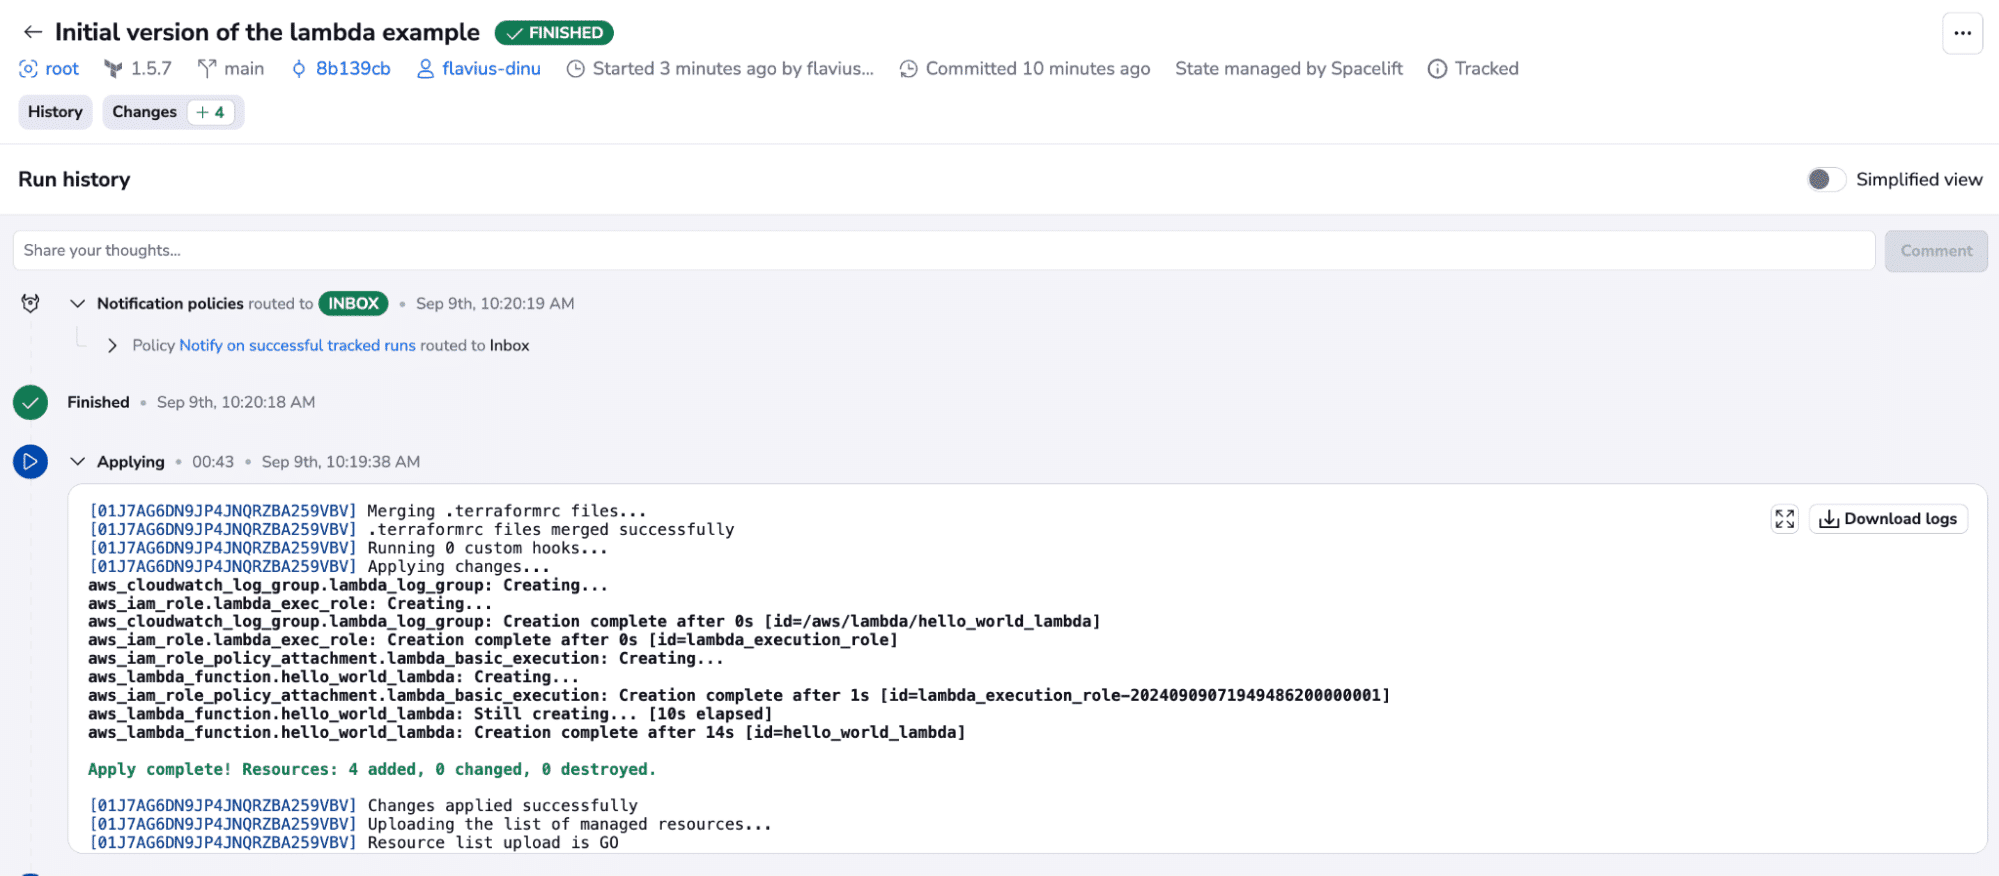1999x876 pixels.
Task: Click the Committed history clock icon
Action: click(908, 69)
